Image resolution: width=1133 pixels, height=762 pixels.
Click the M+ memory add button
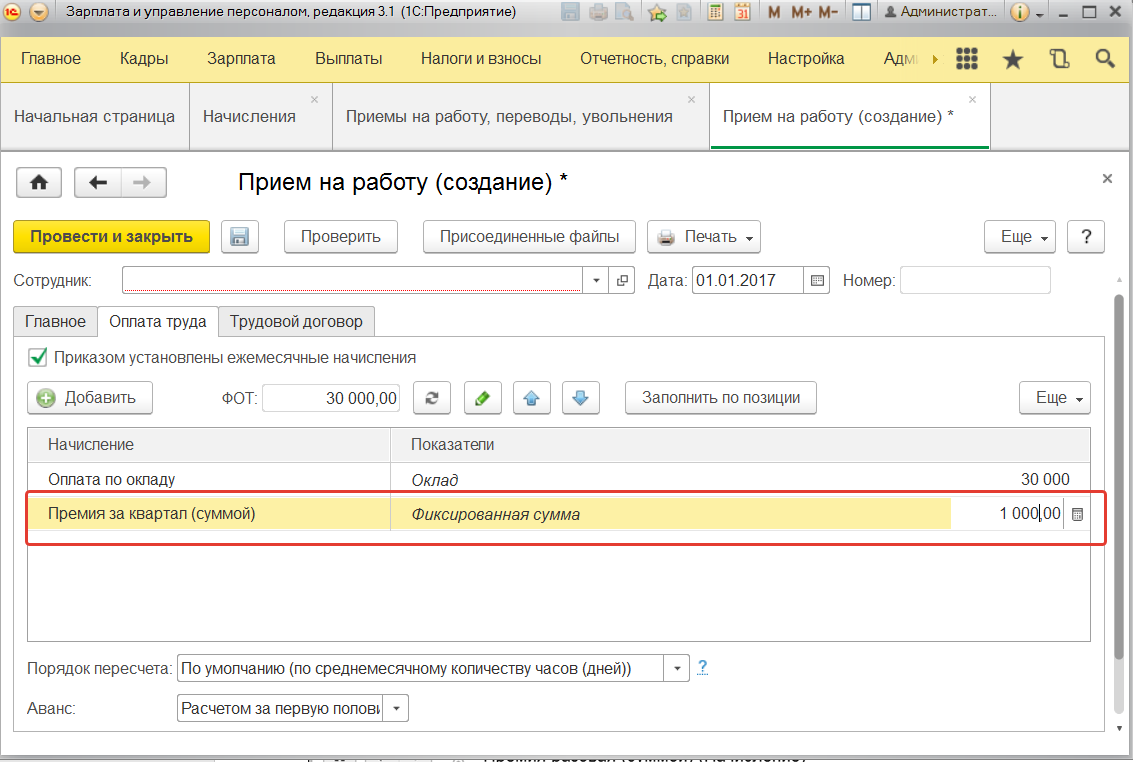point(801,12)
